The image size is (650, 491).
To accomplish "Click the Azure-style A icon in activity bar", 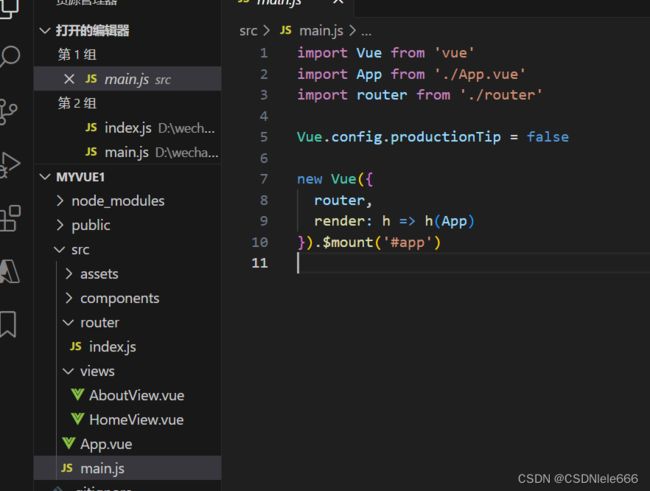I will click(x=9, y=271).
